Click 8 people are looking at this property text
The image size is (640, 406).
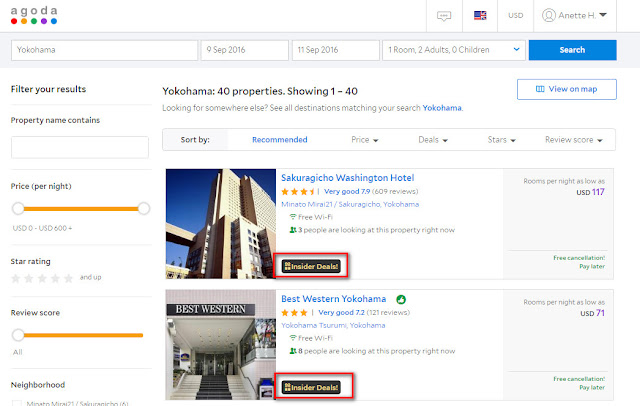tap(376, 351)
